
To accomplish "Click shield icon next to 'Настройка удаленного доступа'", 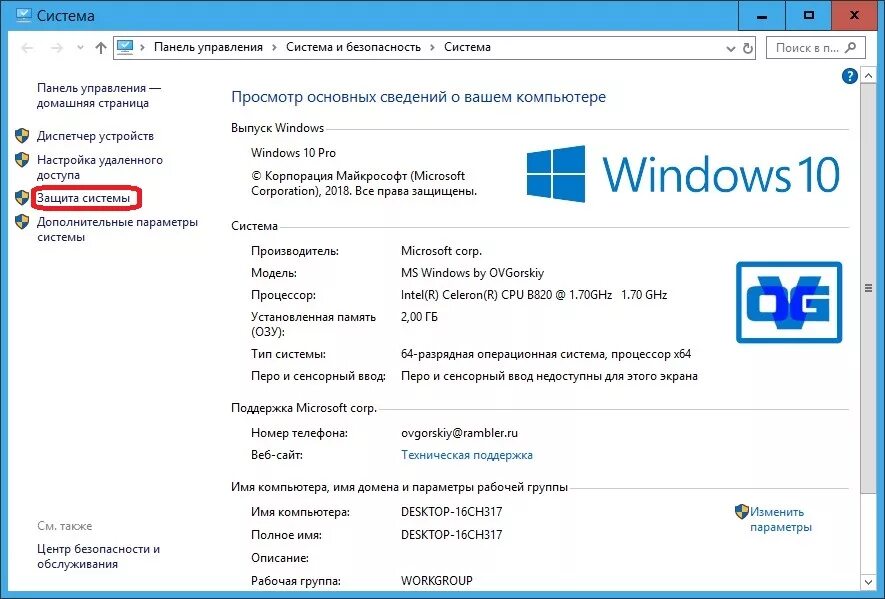I will [21, 160].
